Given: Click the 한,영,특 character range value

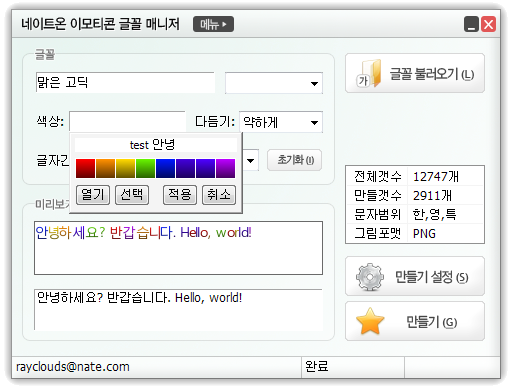Looking at the screenshot, I should (x=434, y=215).
